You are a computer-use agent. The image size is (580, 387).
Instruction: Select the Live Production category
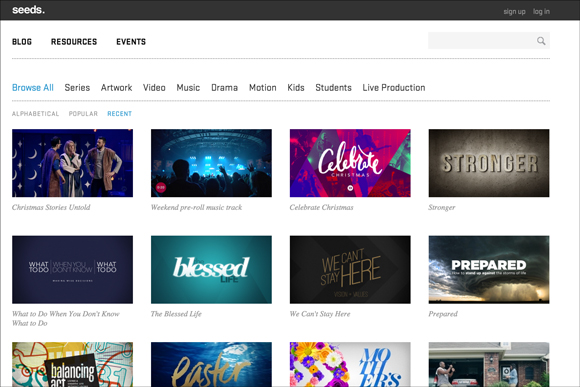(394, 88)
